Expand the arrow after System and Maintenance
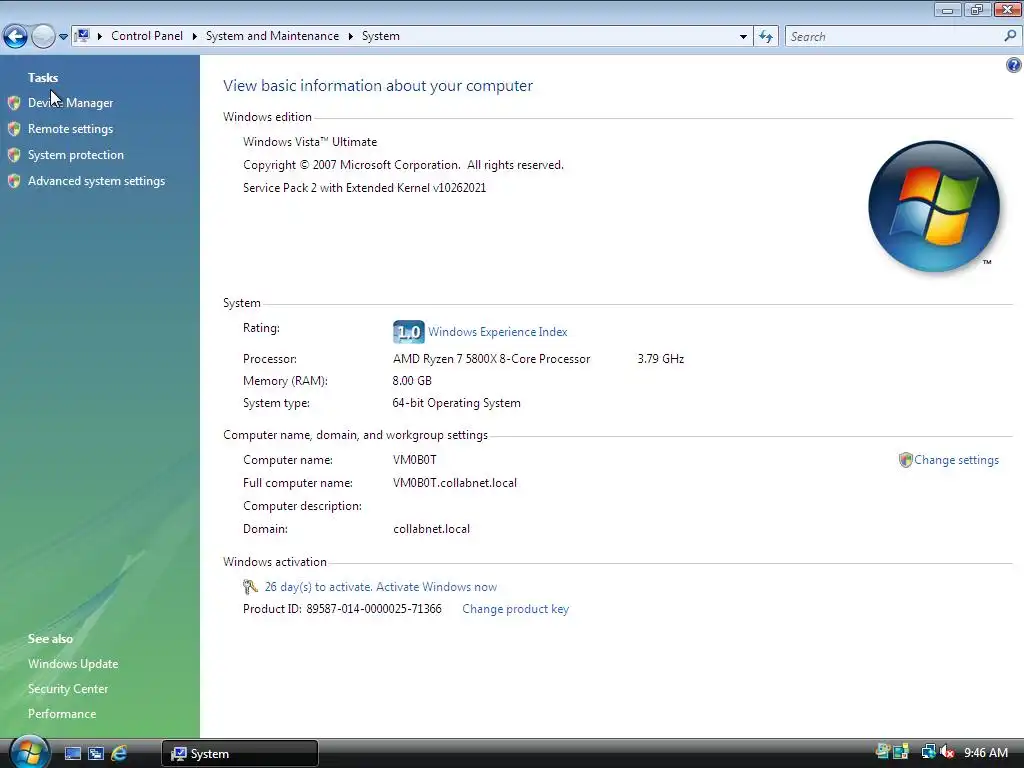 coord(351,37)
